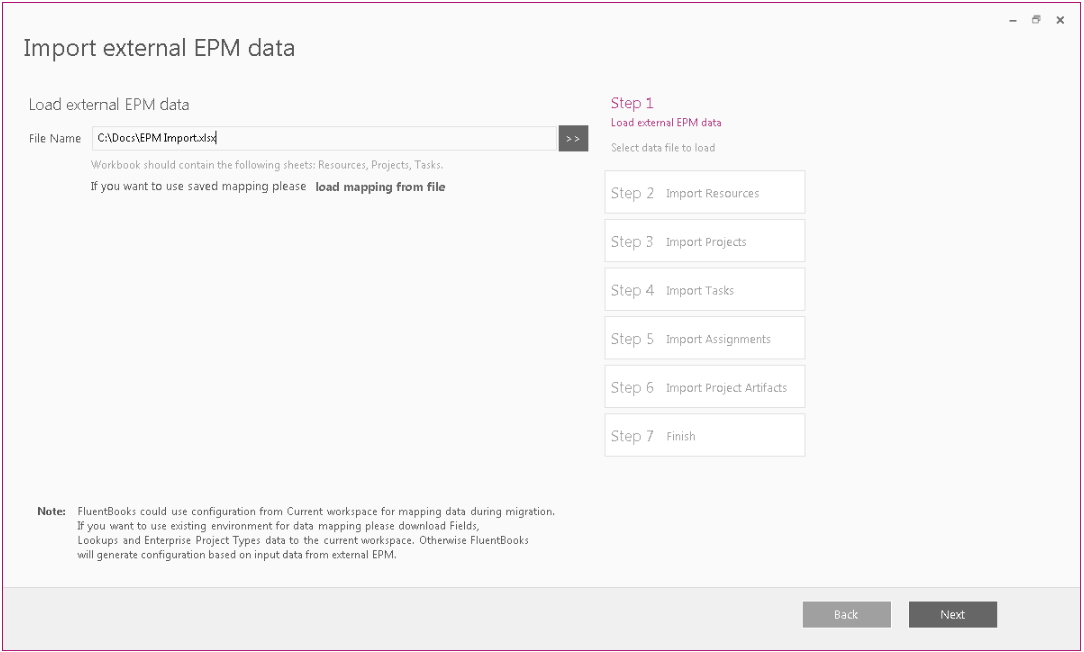Click 'If you want to use saved mapping please' text
Image resolution: width=1084 pixels, height=652 pixels.
[x=198, y=186]
